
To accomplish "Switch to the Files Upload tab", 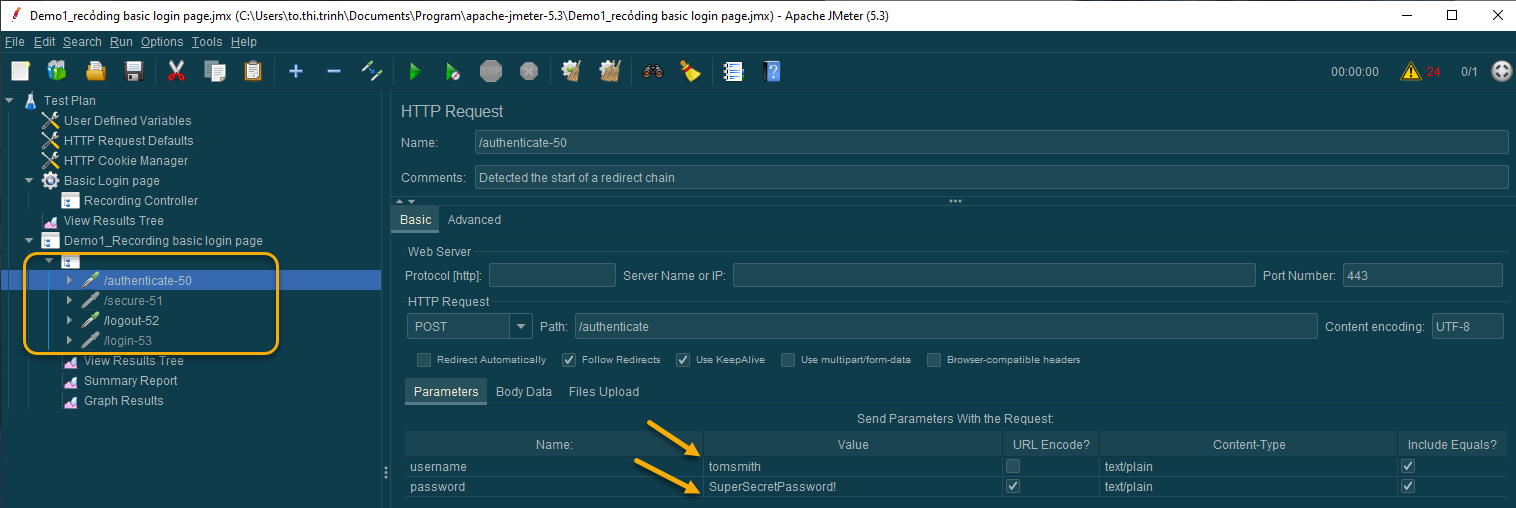I will [604, 392].
